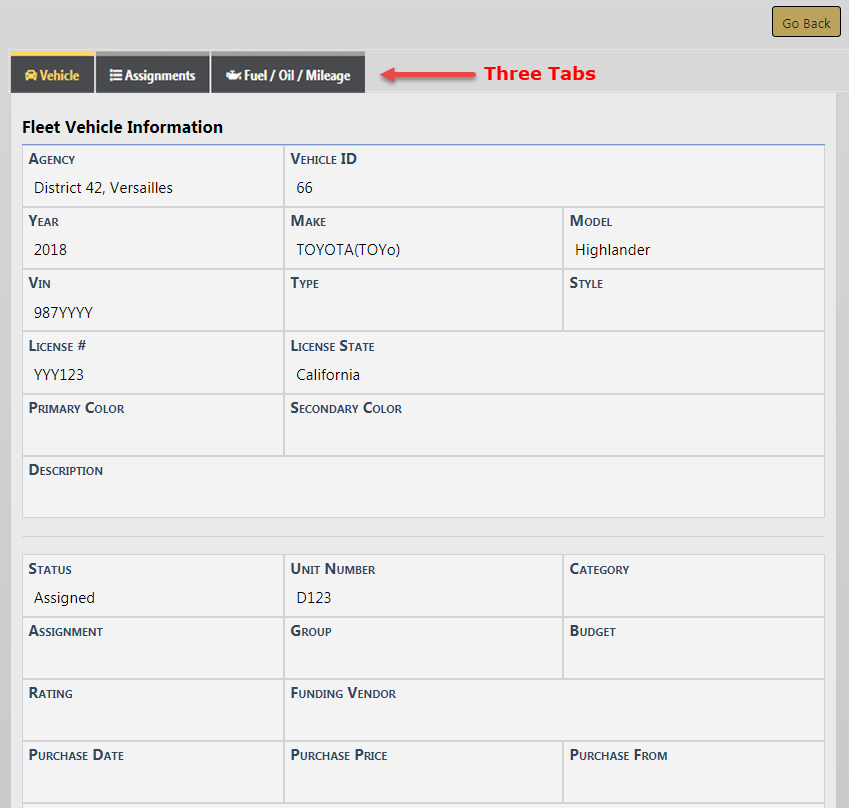
Task: Select the Unit Number value D123
Action: [x=313, y=598]
